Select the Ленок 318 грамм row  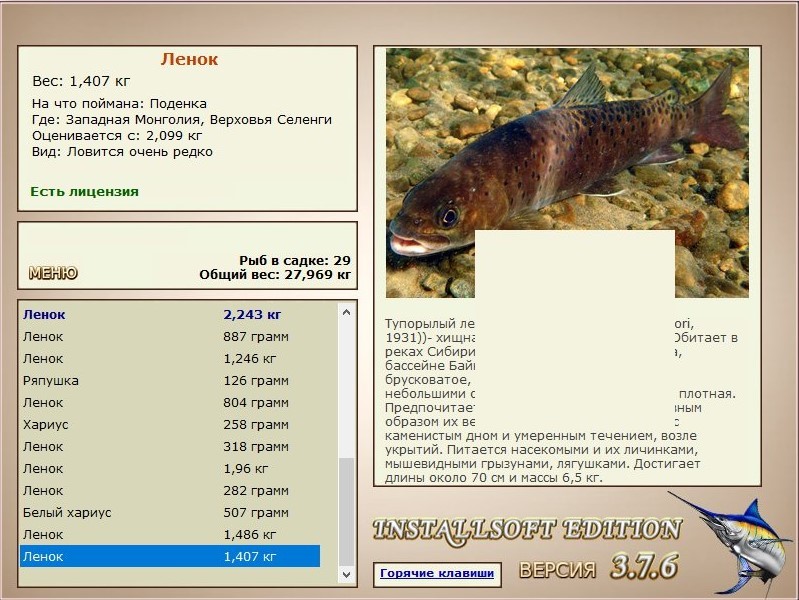(170, 446)
